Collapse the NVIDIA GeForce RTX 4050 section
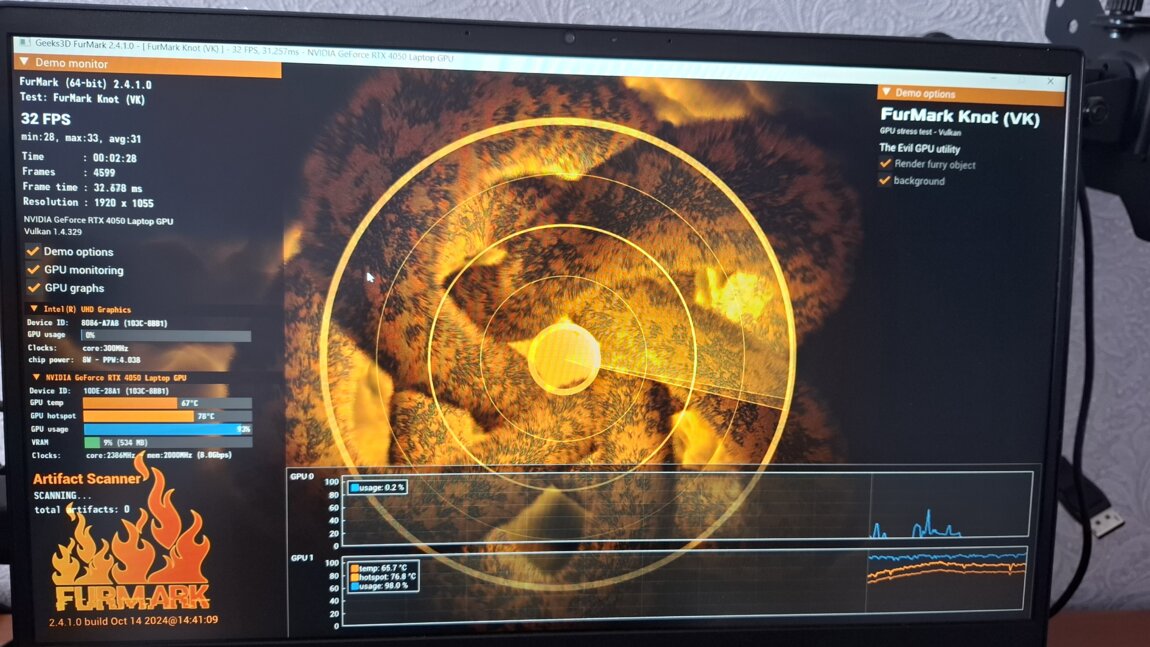 tap(37, 378)
